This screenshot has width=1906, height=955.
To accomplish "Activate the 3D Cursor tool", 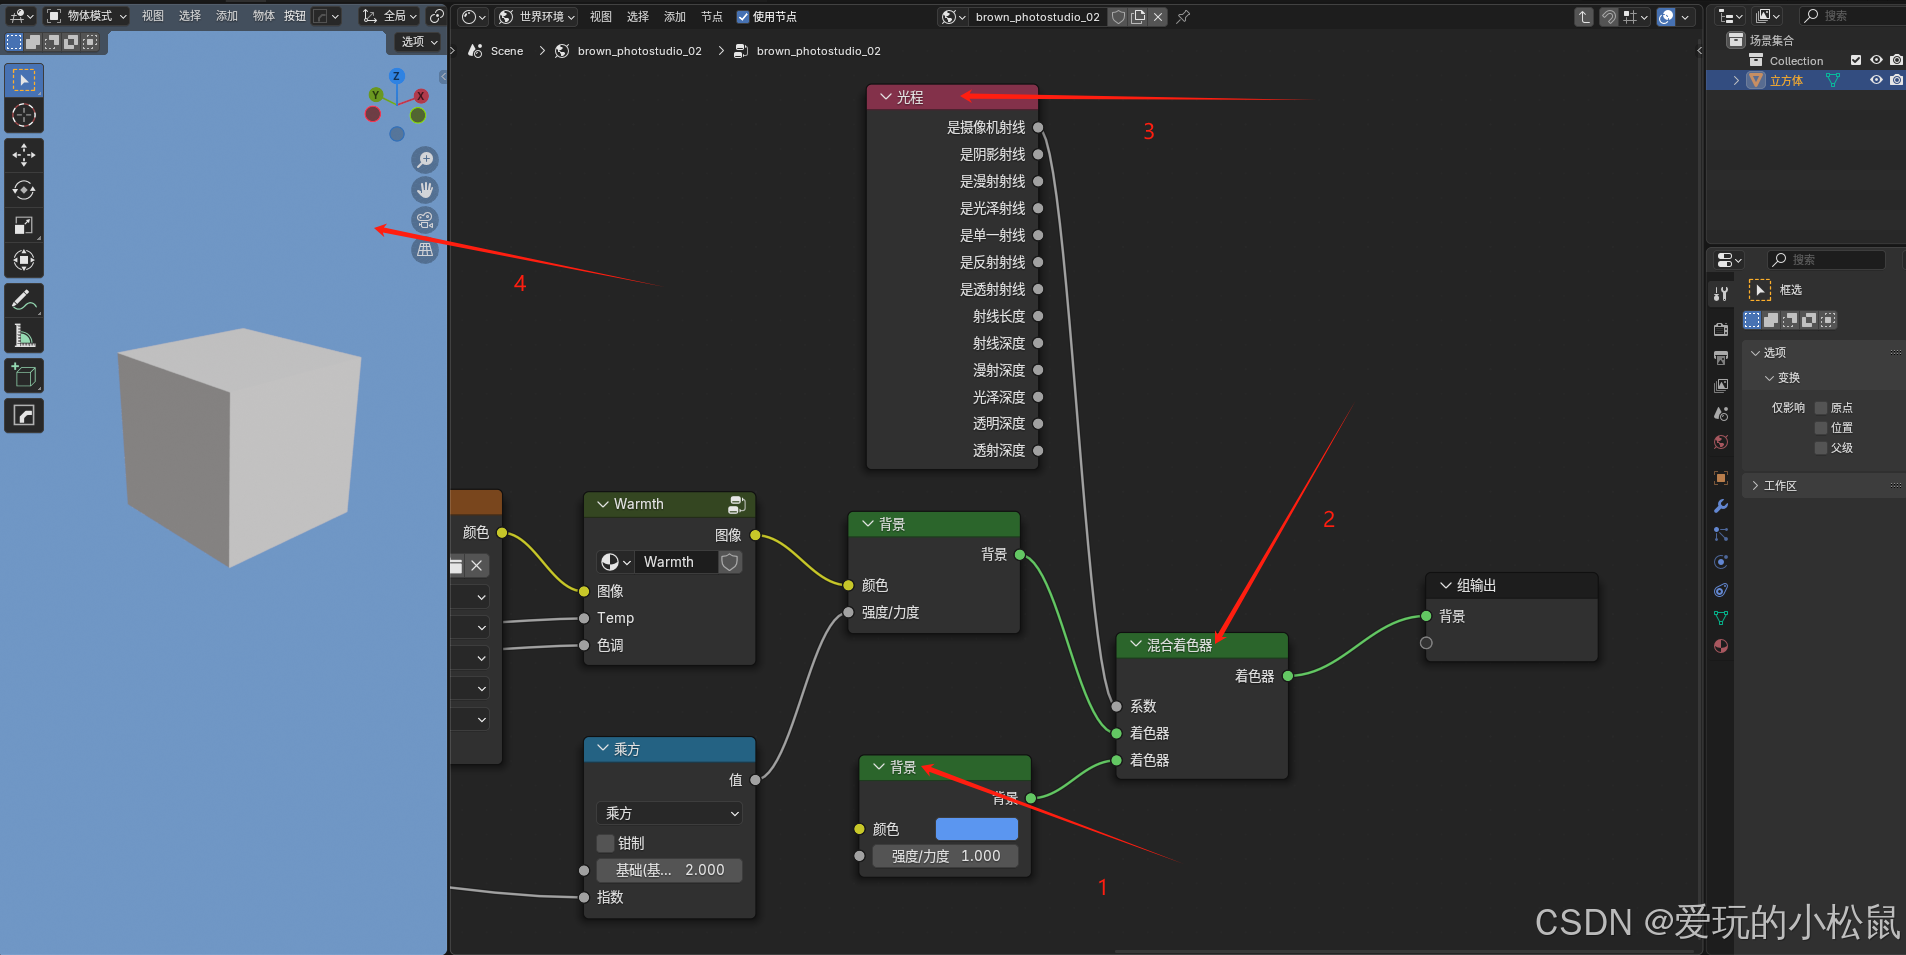I will click(24, 115).
